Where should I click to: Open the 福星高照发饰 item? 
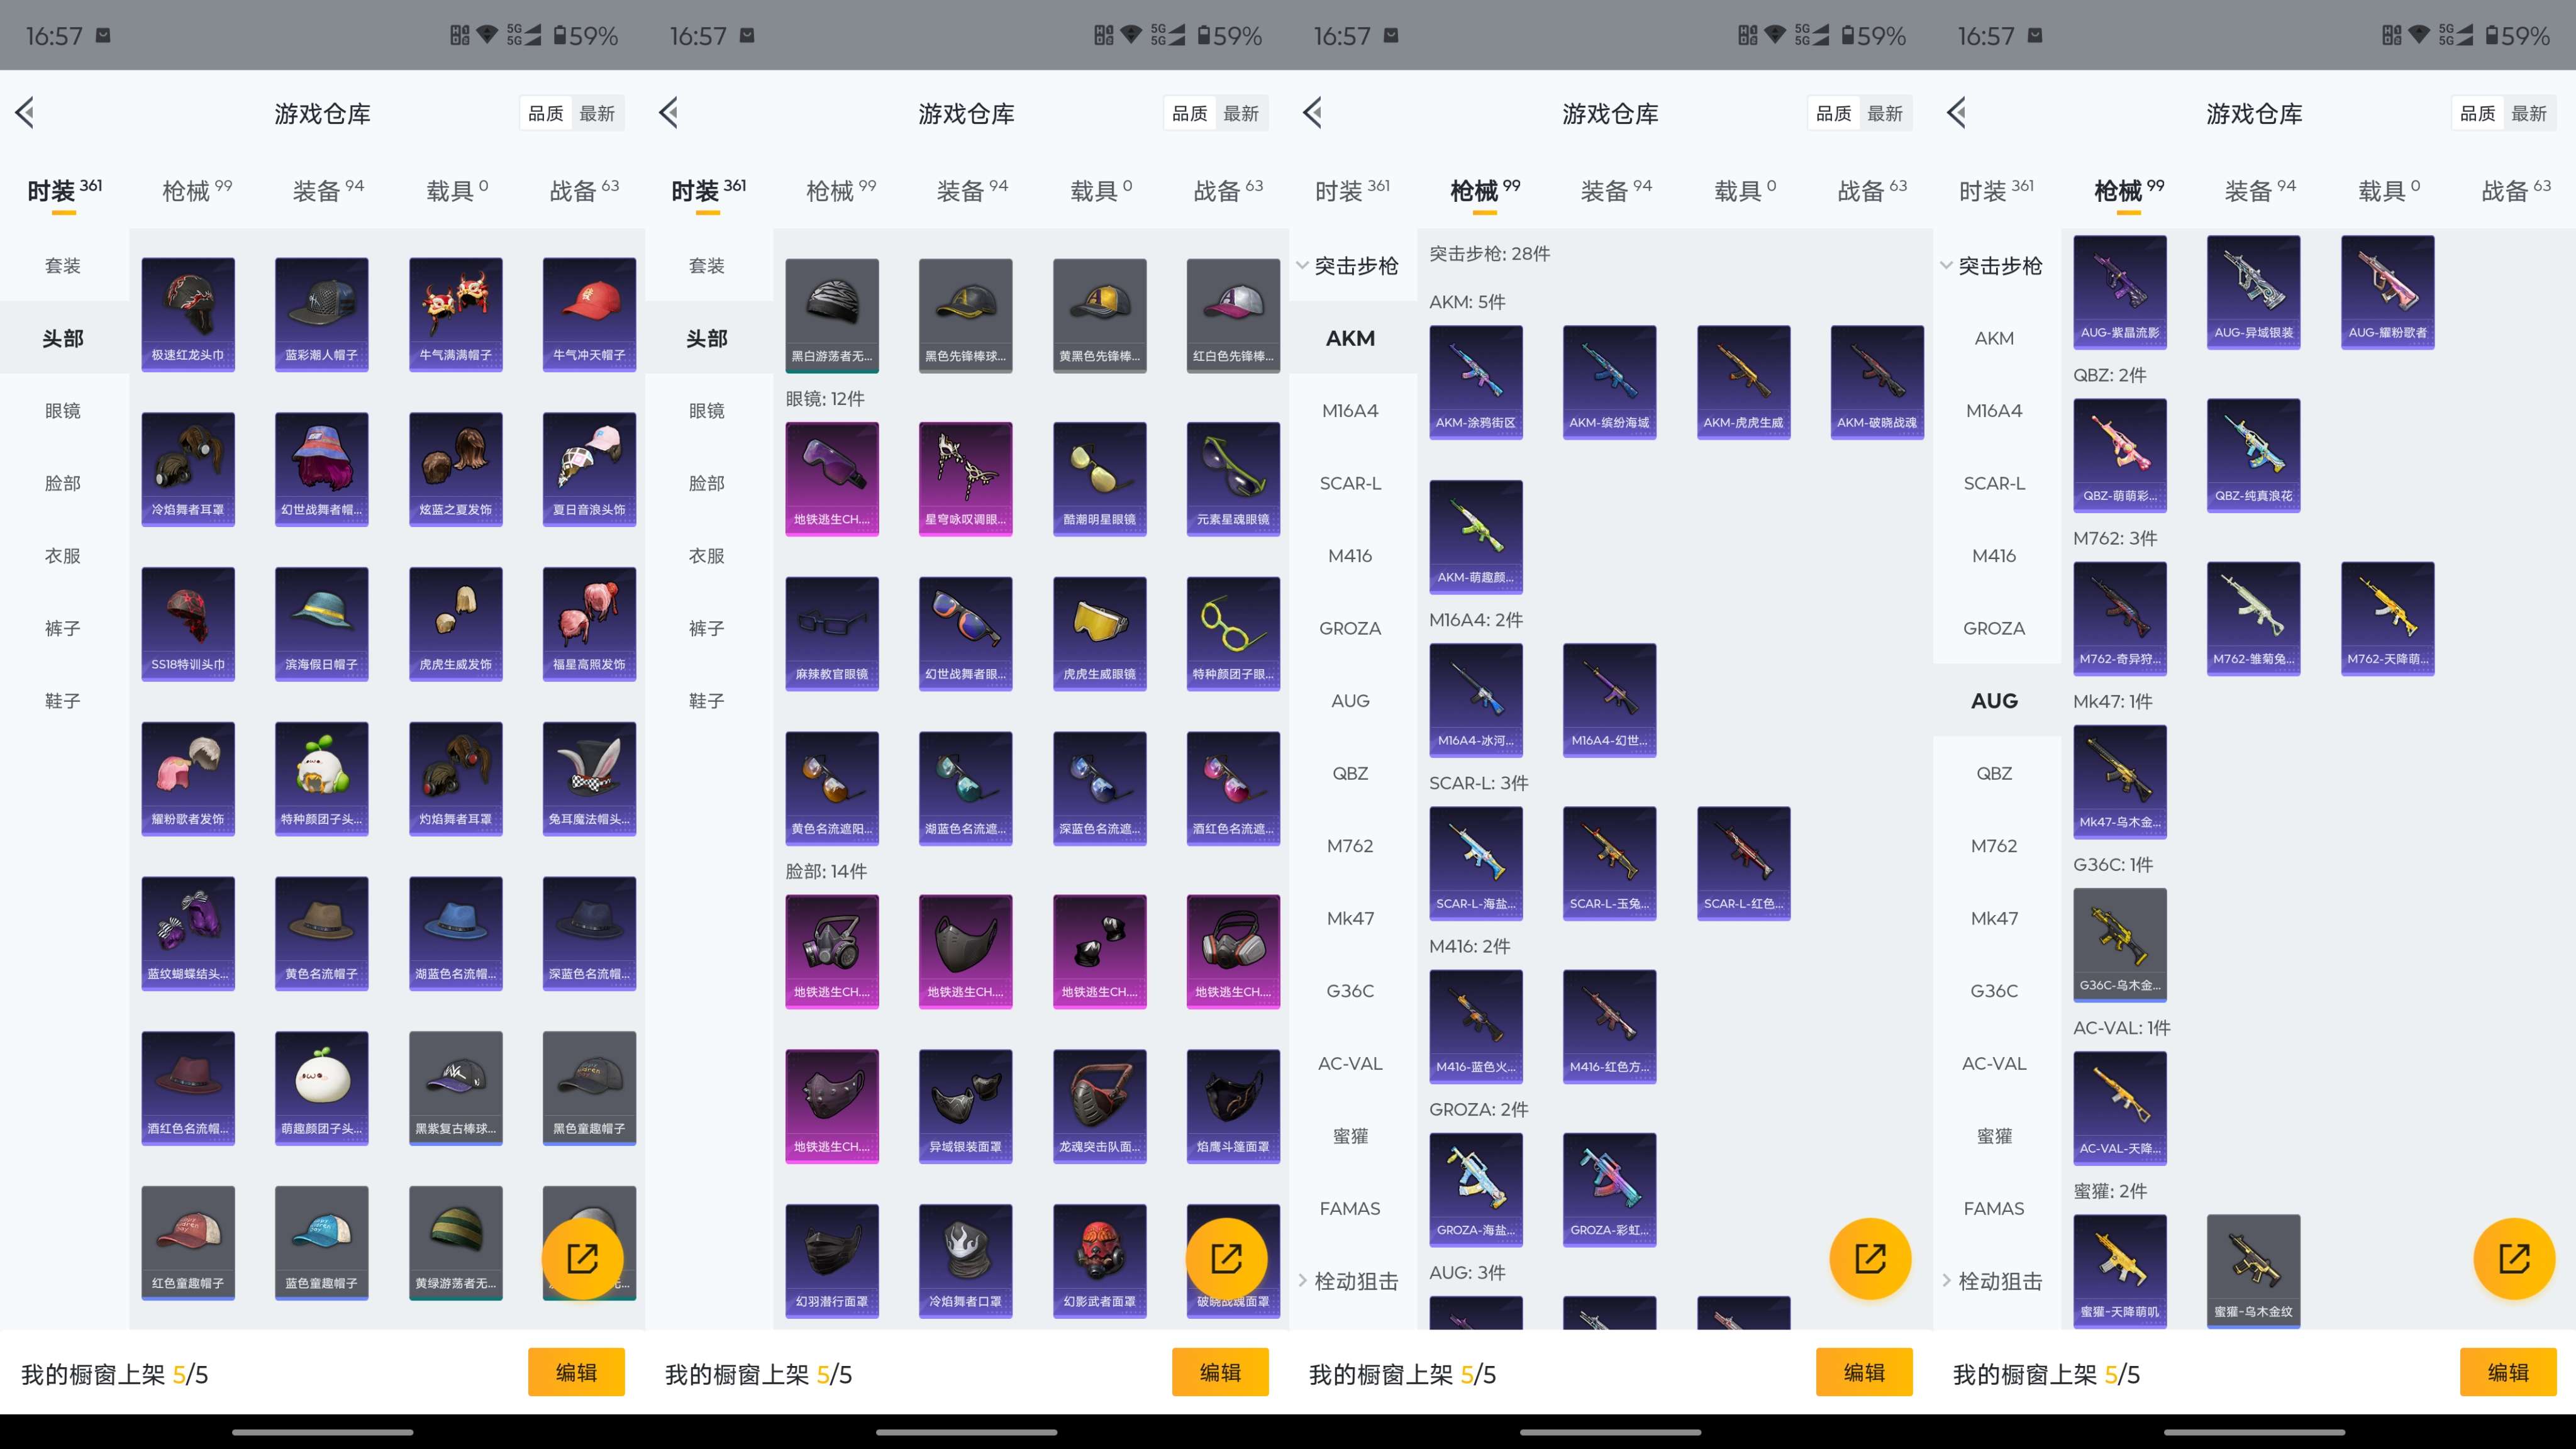pos(589,625)
